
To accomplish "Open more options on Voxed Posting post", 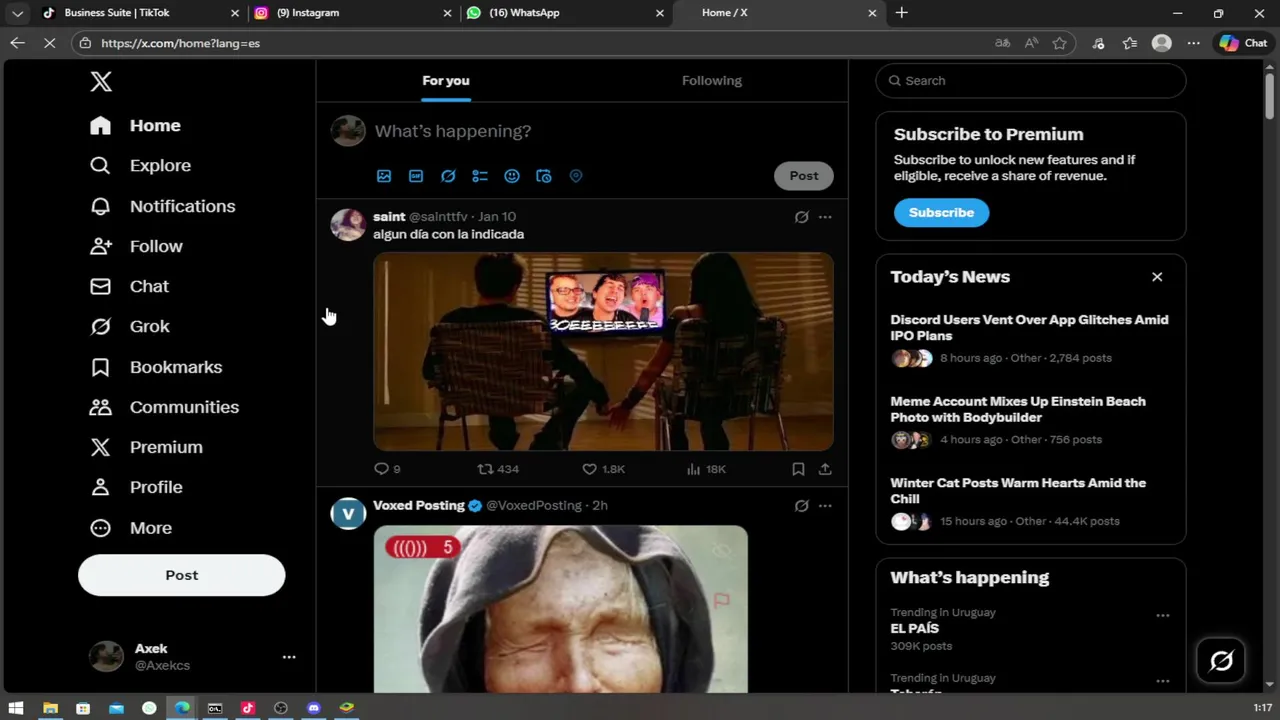I will (825, 506).
